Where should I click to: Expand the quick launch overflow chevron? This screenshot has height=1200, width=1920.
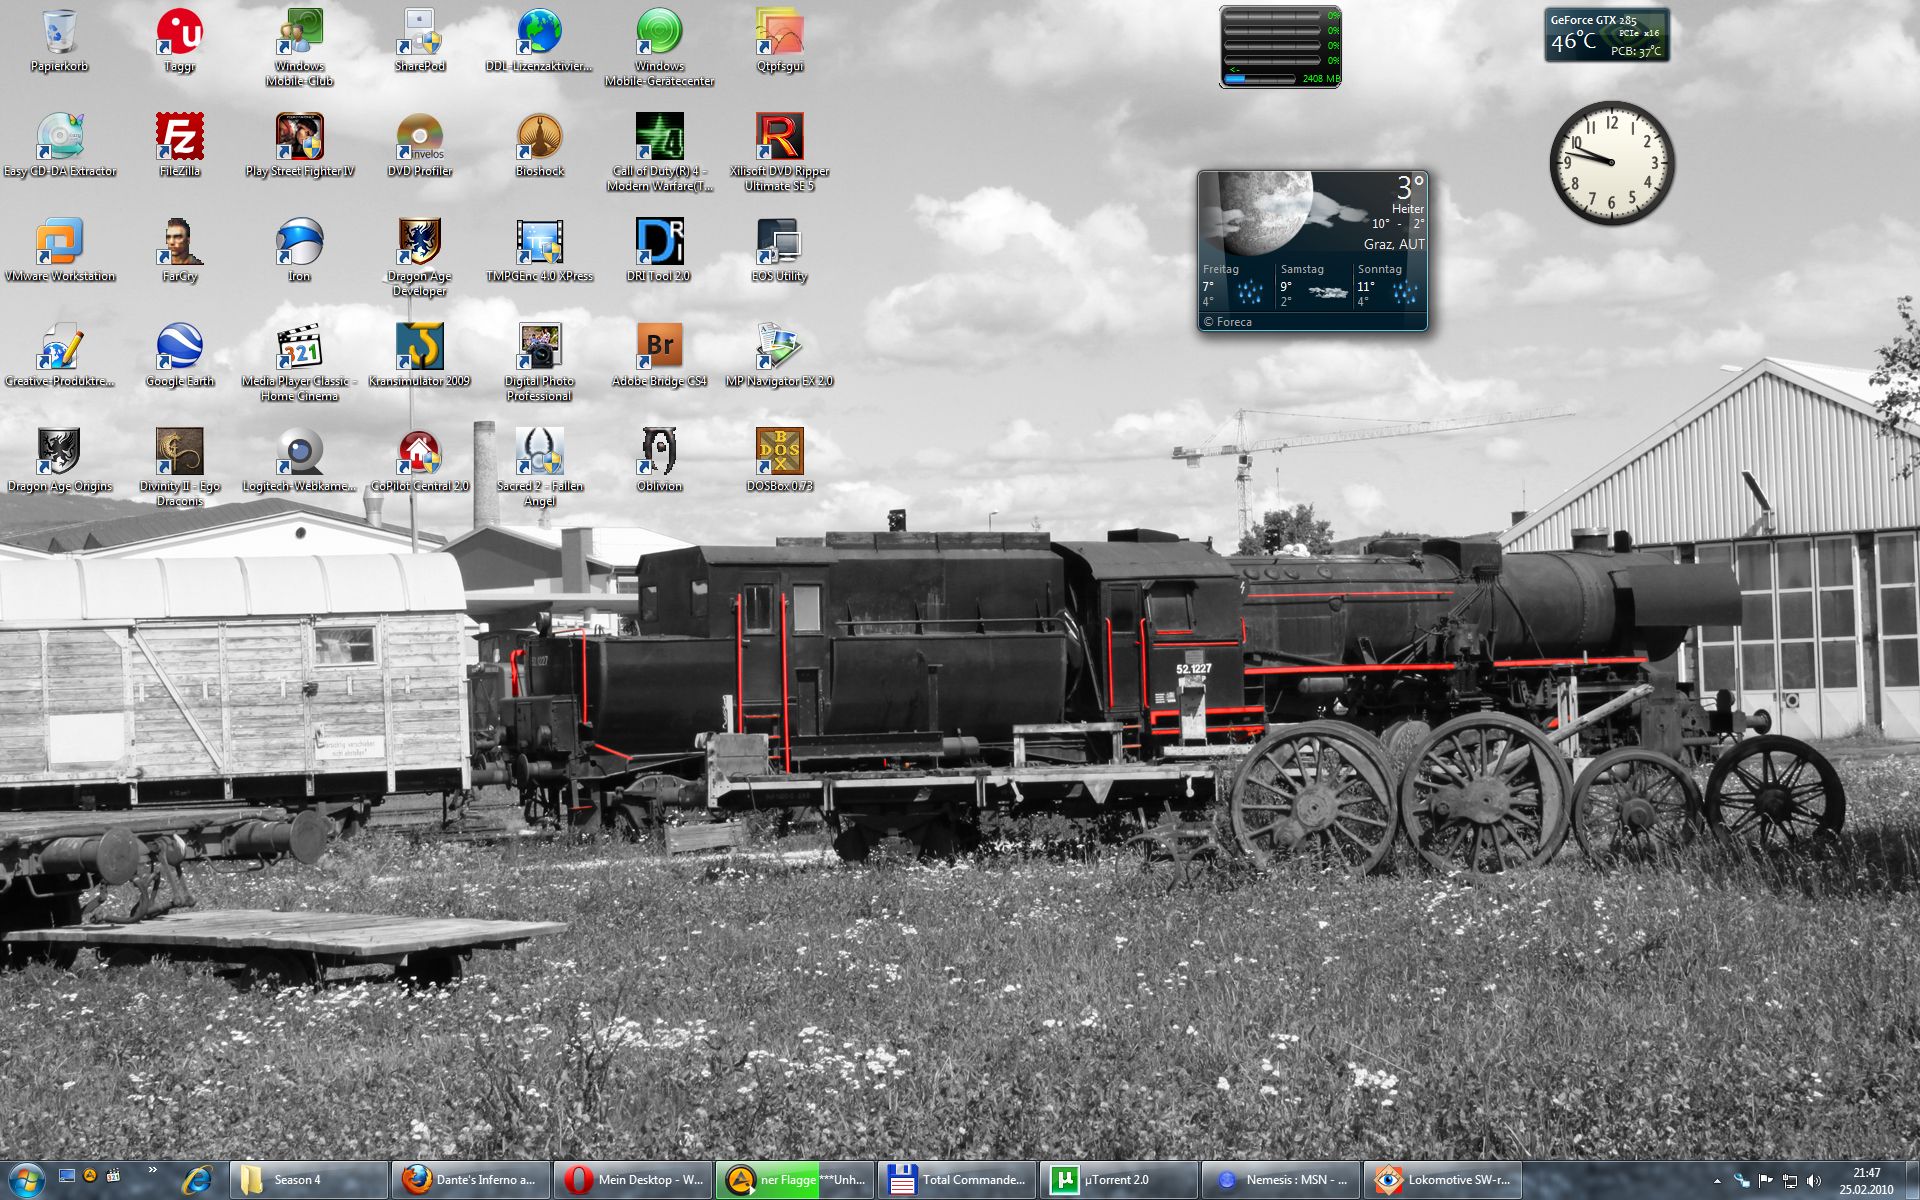pyautogui.click(x=152, y=1169)
